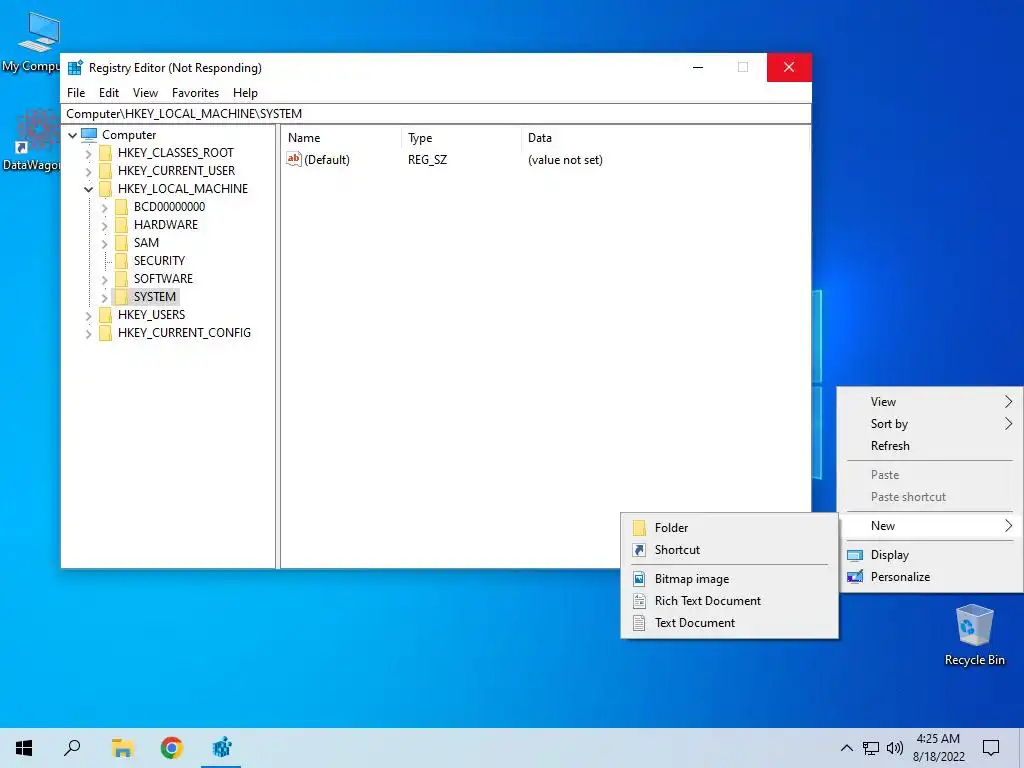Create a new Folder from submenu
The width and height of the screenshot is (1024, 768).
[729, 528]
